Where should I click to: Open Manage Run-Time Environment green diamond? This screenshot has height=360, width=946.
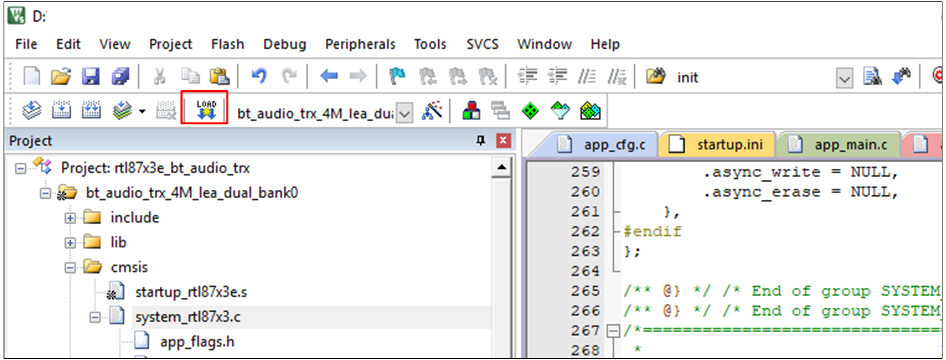[529, 111]
